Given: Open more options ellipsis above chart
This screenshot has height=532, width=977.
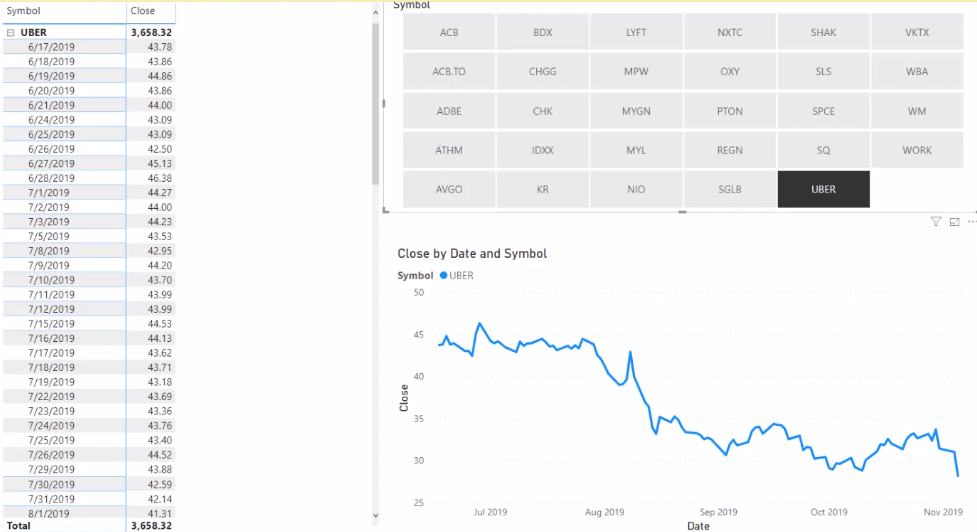Looking at the screenshot, I should (x=972, y=222).
